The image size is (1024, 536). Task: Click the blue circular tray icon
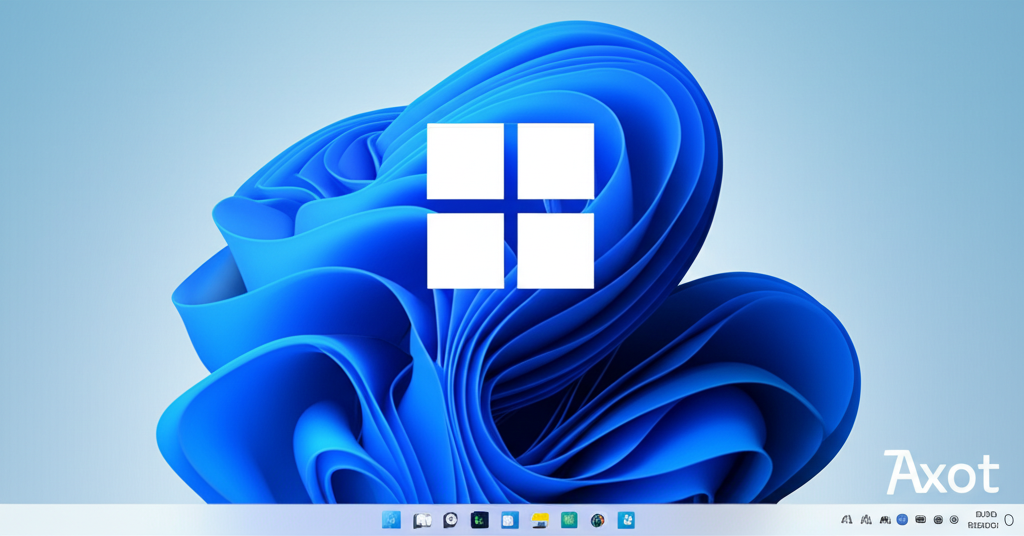tap(902, 520)
